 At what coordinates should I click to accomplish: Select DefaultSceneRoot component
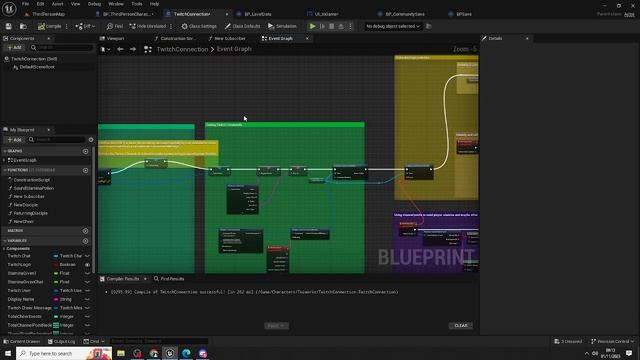37,67
